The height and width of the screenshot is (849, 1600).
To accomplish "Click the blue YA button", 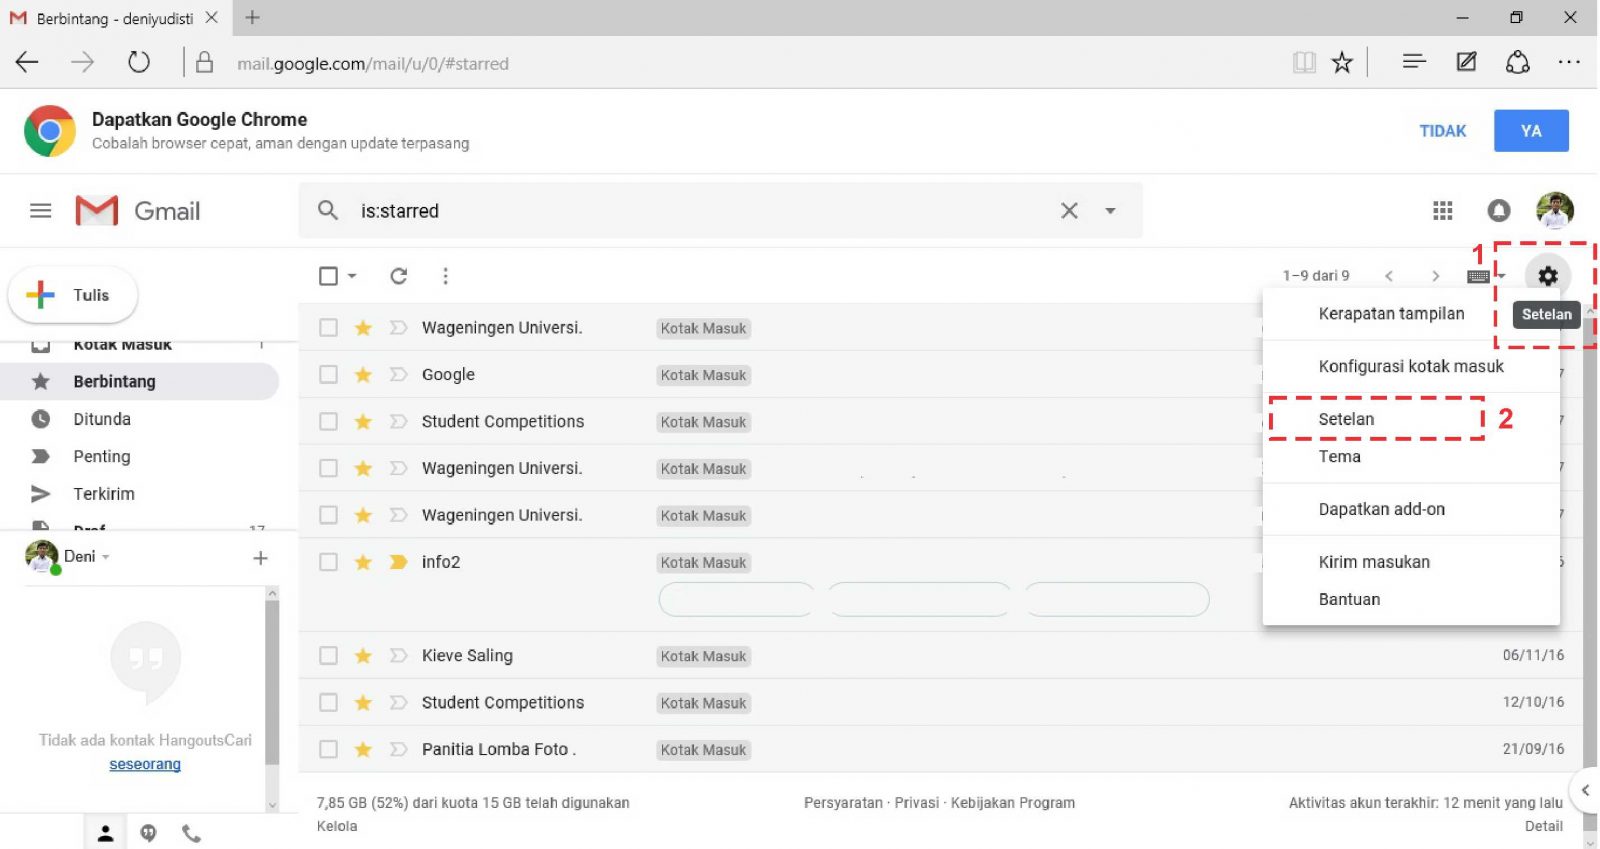I will (1530, 131).
